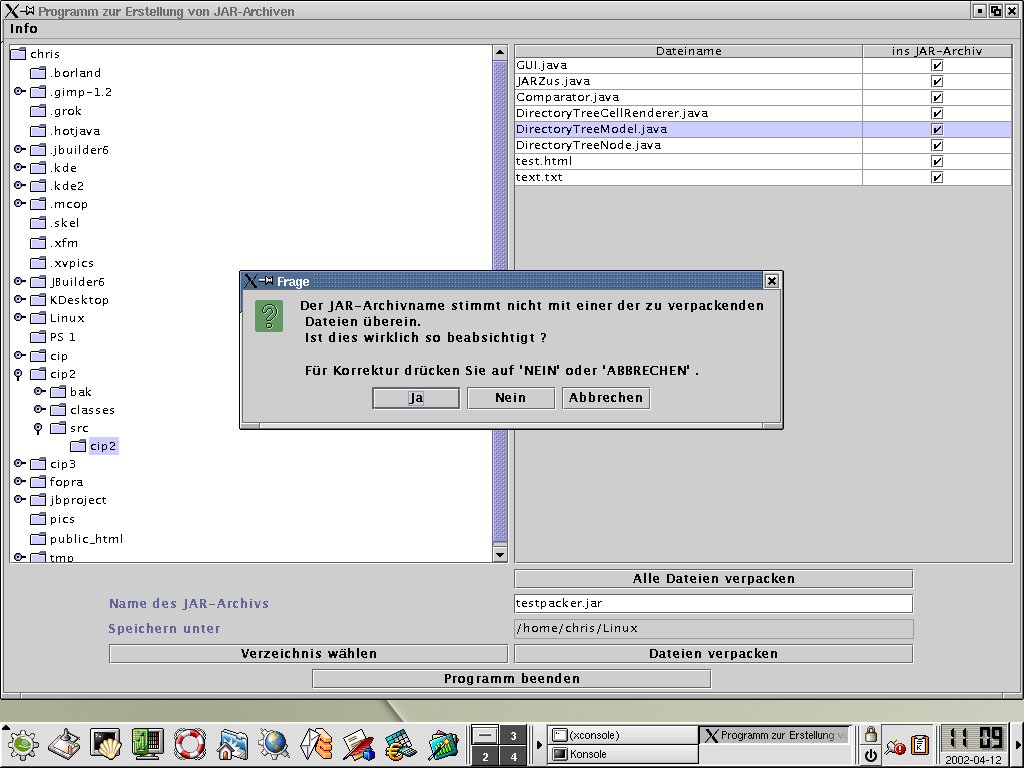Click the logout power icon
1024x768 pixels.
871,755
